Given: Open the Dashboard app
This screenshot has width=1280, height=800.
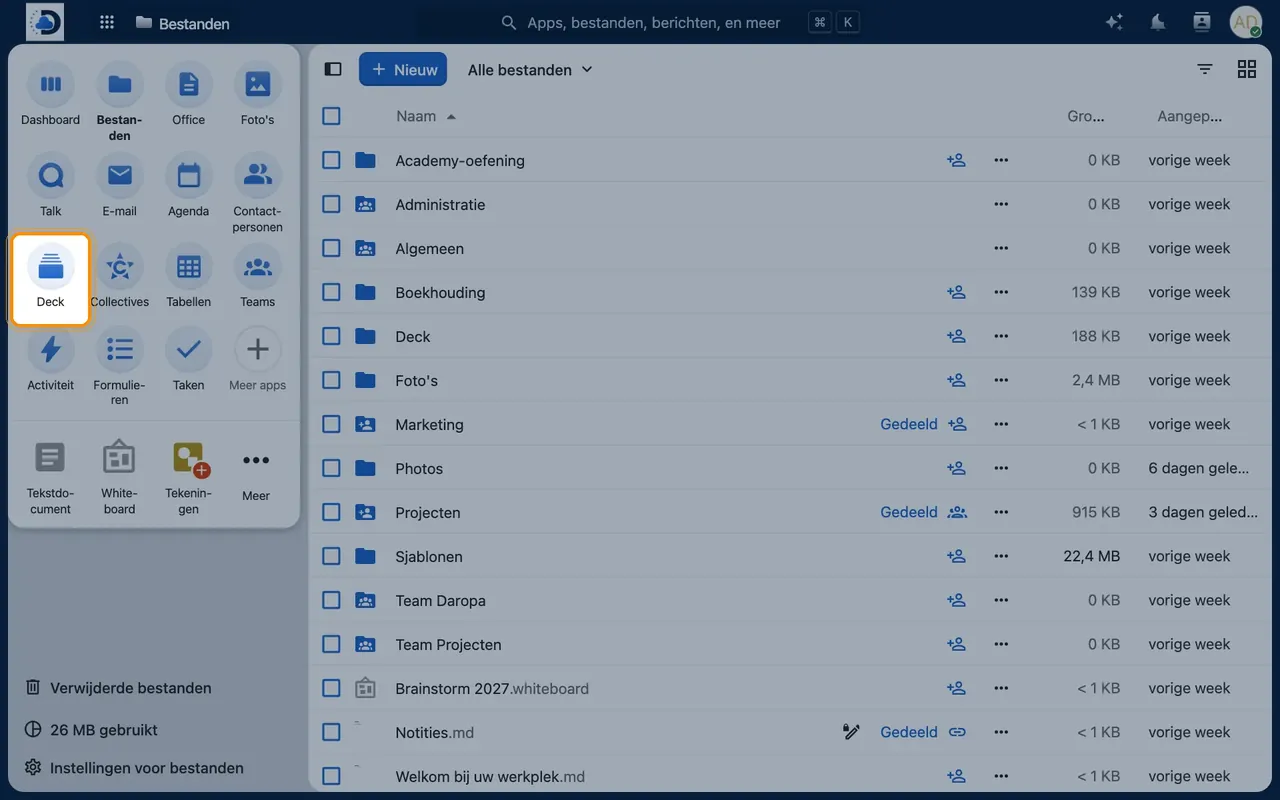Looking at the screenshot, I should tap(50, 95).
